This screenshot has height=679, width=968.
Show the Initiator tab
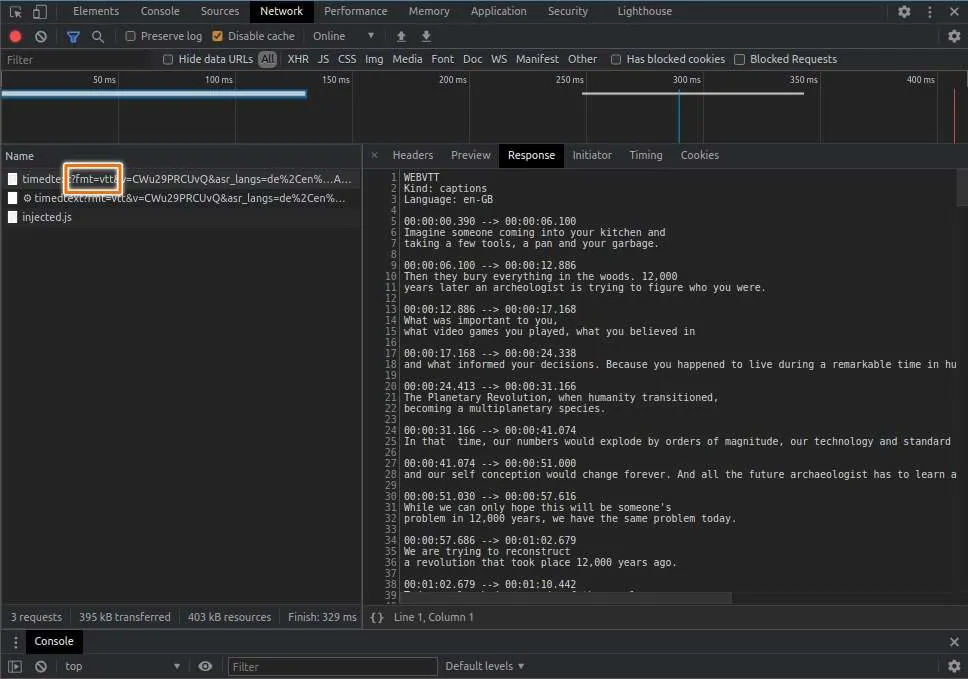[x=592, y=155]
